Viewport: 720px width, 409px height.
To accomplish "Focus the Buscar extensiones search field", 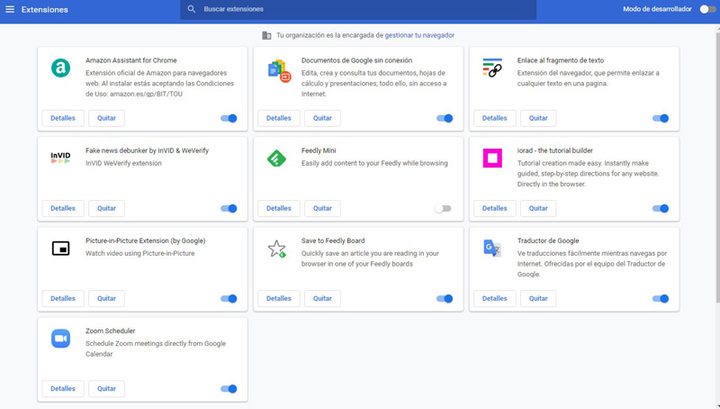I will tap(358, 9).
